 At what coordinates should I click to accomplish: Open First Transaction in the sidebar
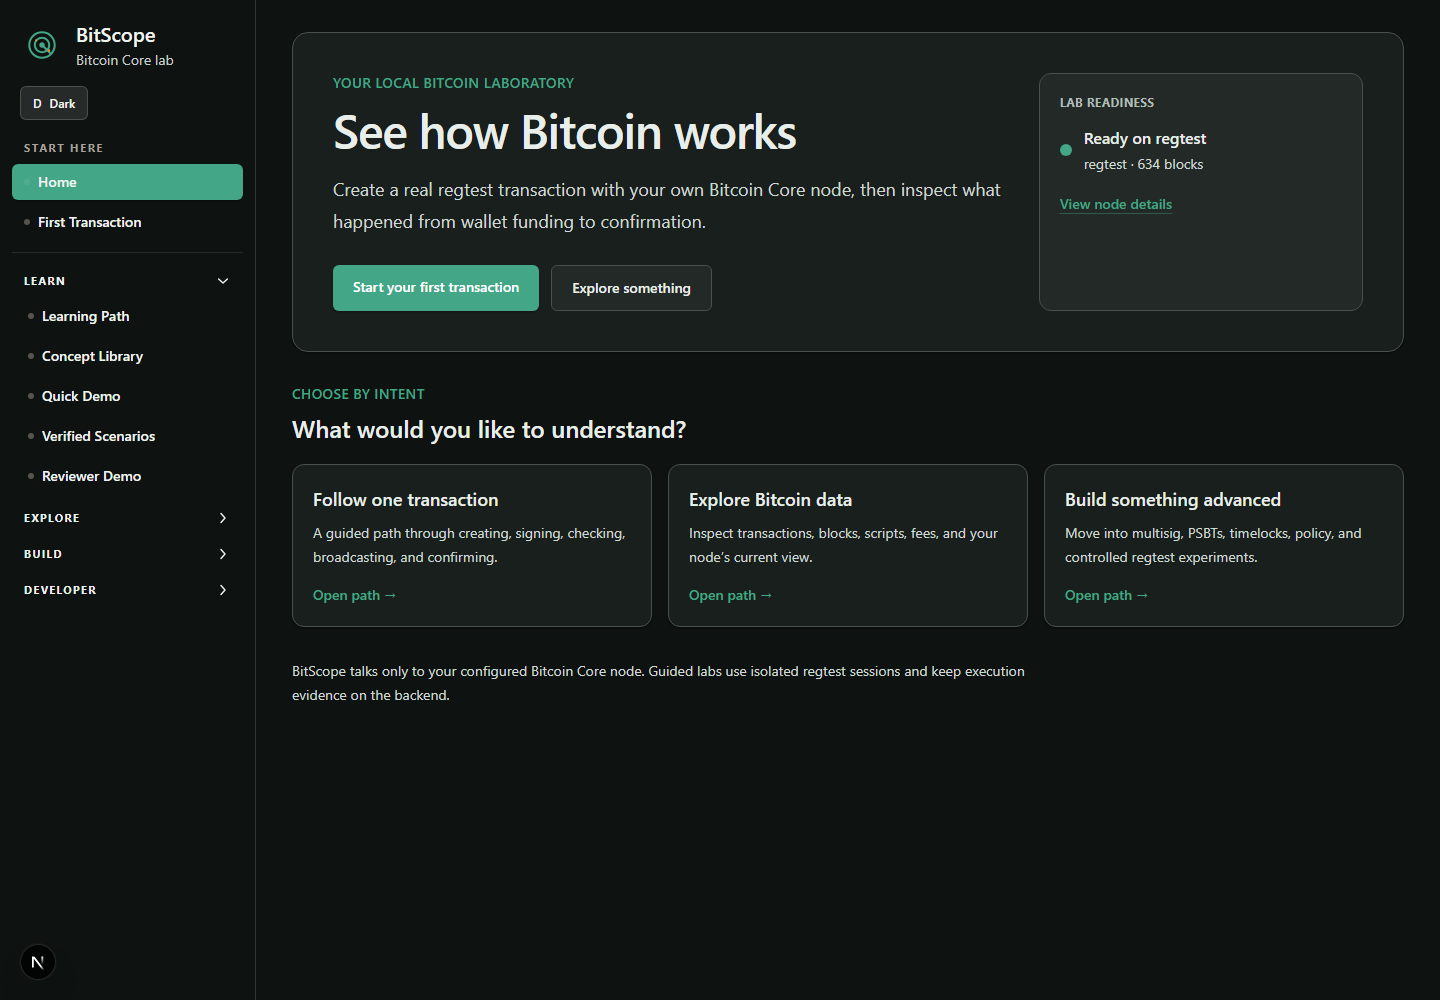pos(127,222)
